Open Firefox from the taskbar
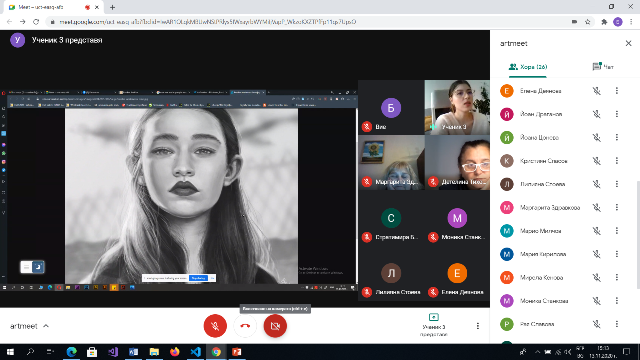 tap(175, 351)
